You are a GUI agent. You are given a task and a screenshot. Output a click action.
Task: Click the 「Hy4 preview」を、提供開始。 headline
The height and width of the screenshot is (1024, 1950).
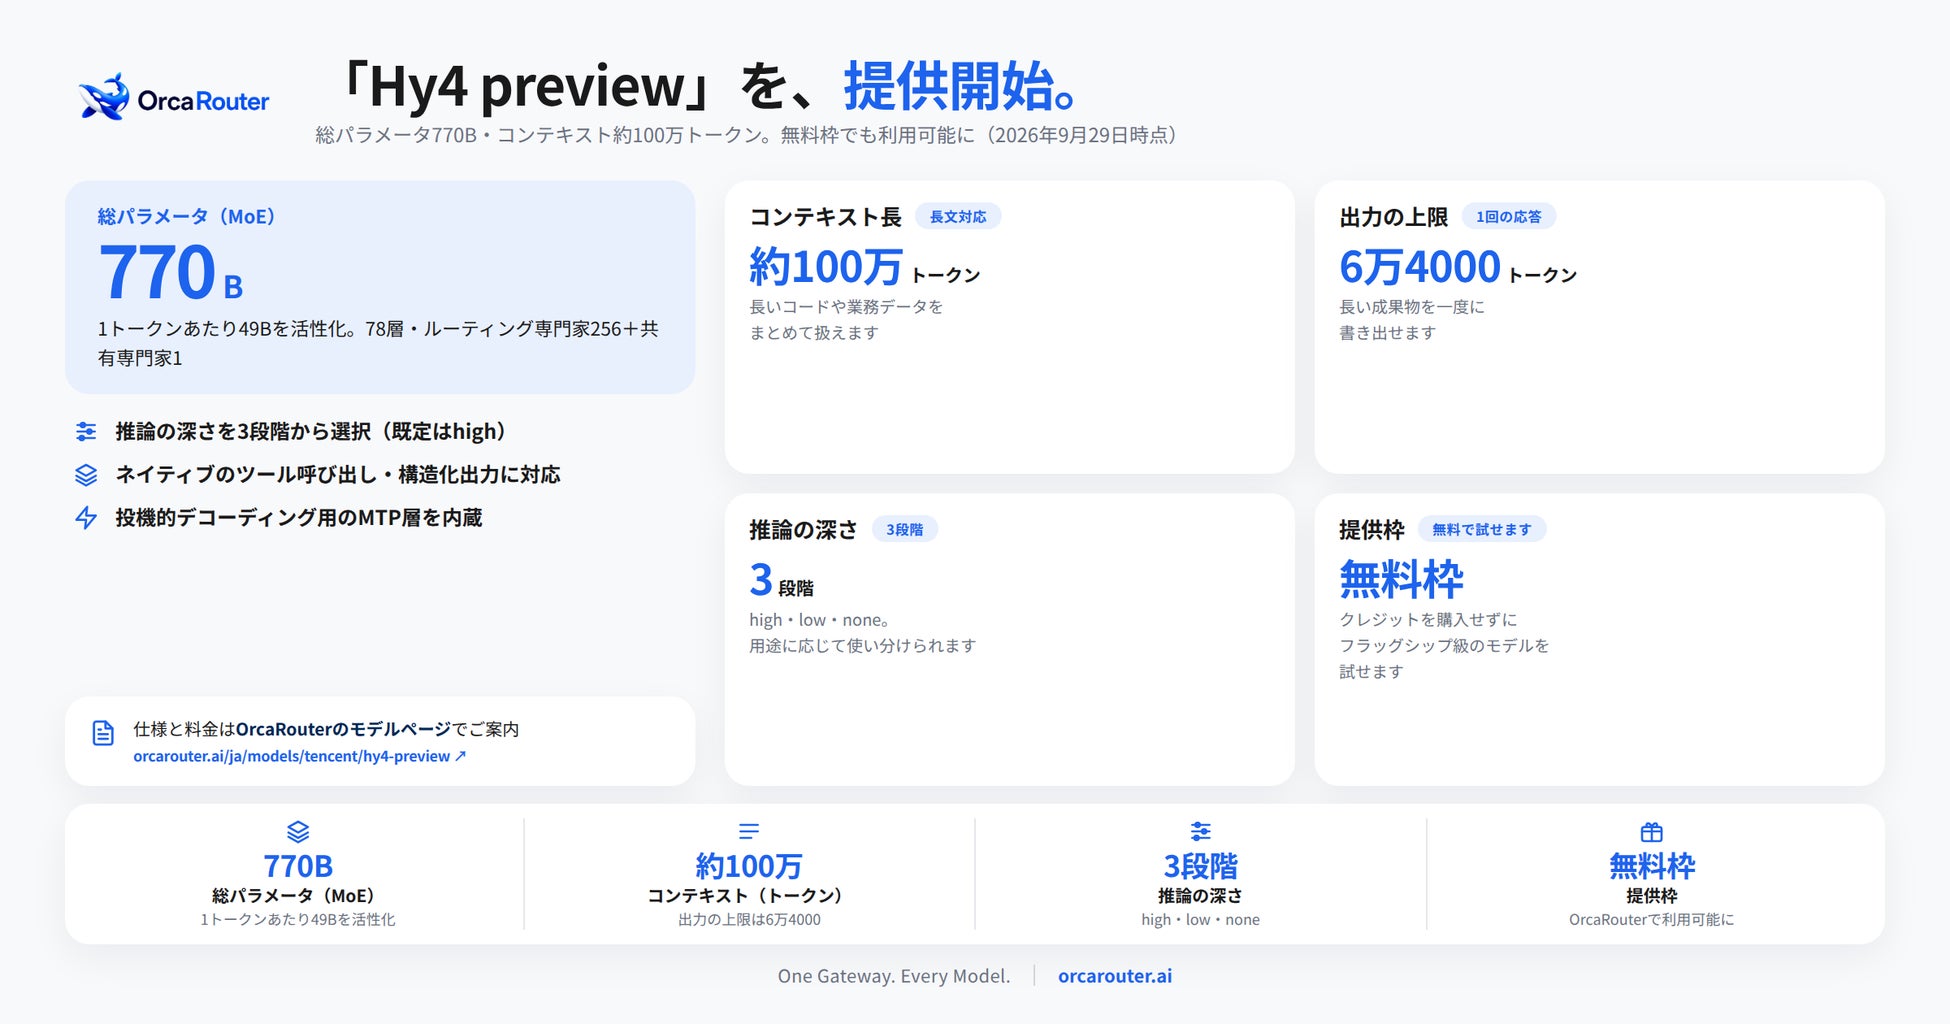709,86
